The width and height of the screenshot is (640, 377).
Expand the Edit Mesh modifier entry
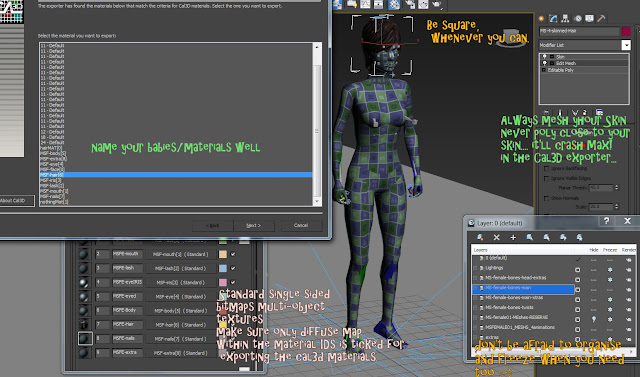point(552,63)
